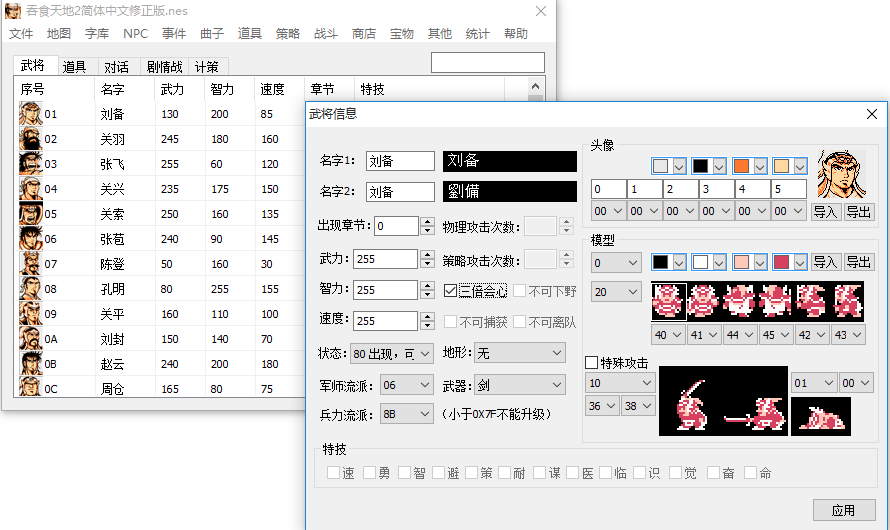Click the 关索 portrait icon in row 05

pyautogui.click(x=31, y=213)
